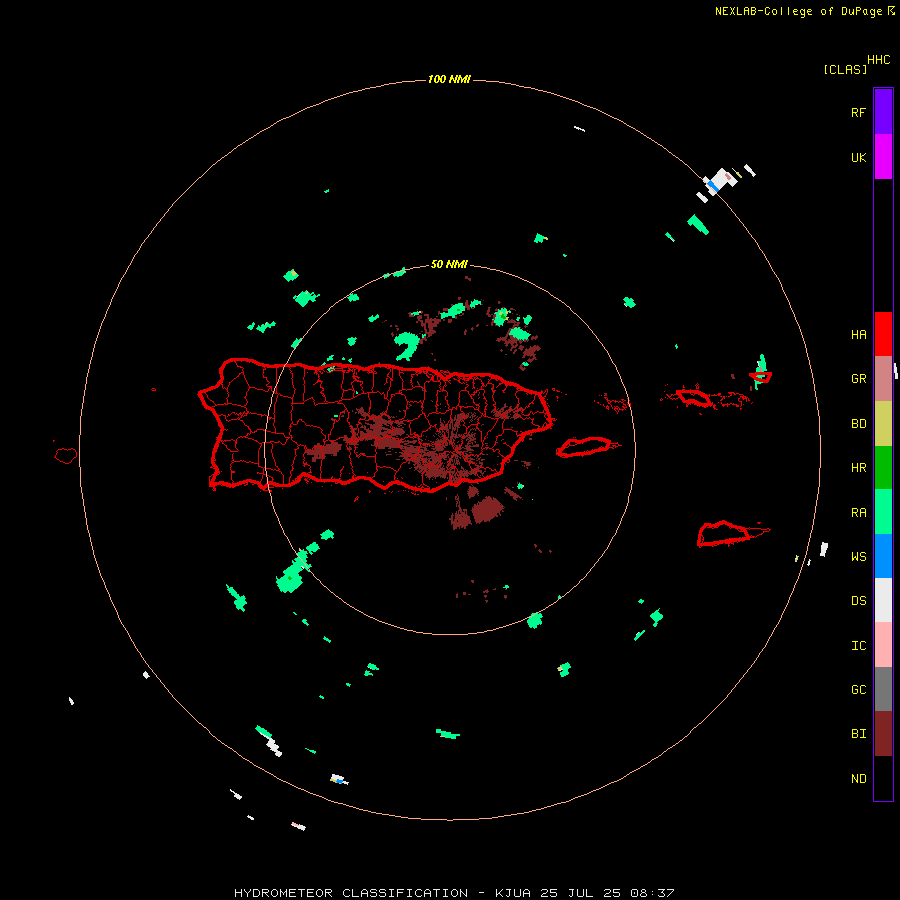
Task: Click the BI brown legend swatch
Action: click(883, 734)
